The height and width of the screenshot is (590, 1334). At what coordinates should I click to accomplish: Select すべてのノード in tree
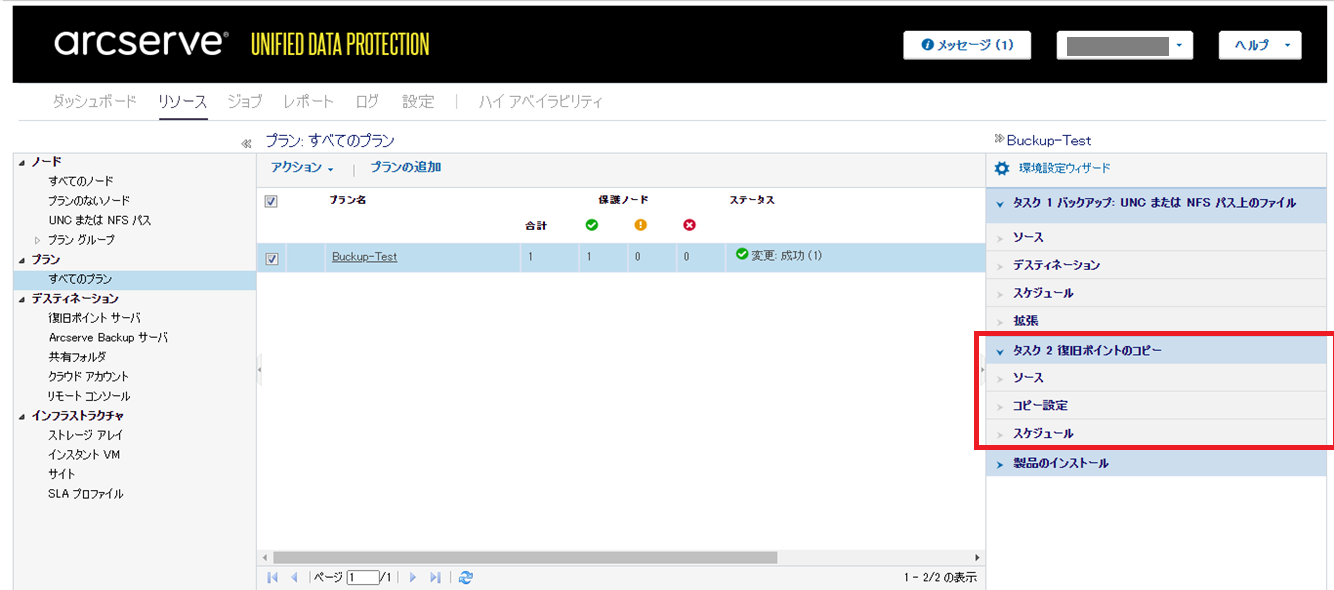pyautogui.click(x=81, y=181)
